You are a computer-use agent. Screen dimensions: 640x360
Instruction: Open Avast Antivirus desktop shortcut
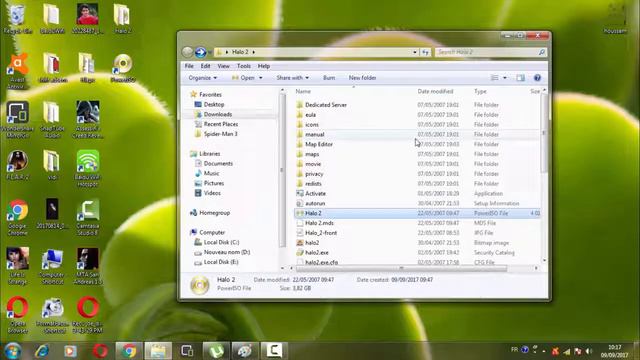point(17,70)
